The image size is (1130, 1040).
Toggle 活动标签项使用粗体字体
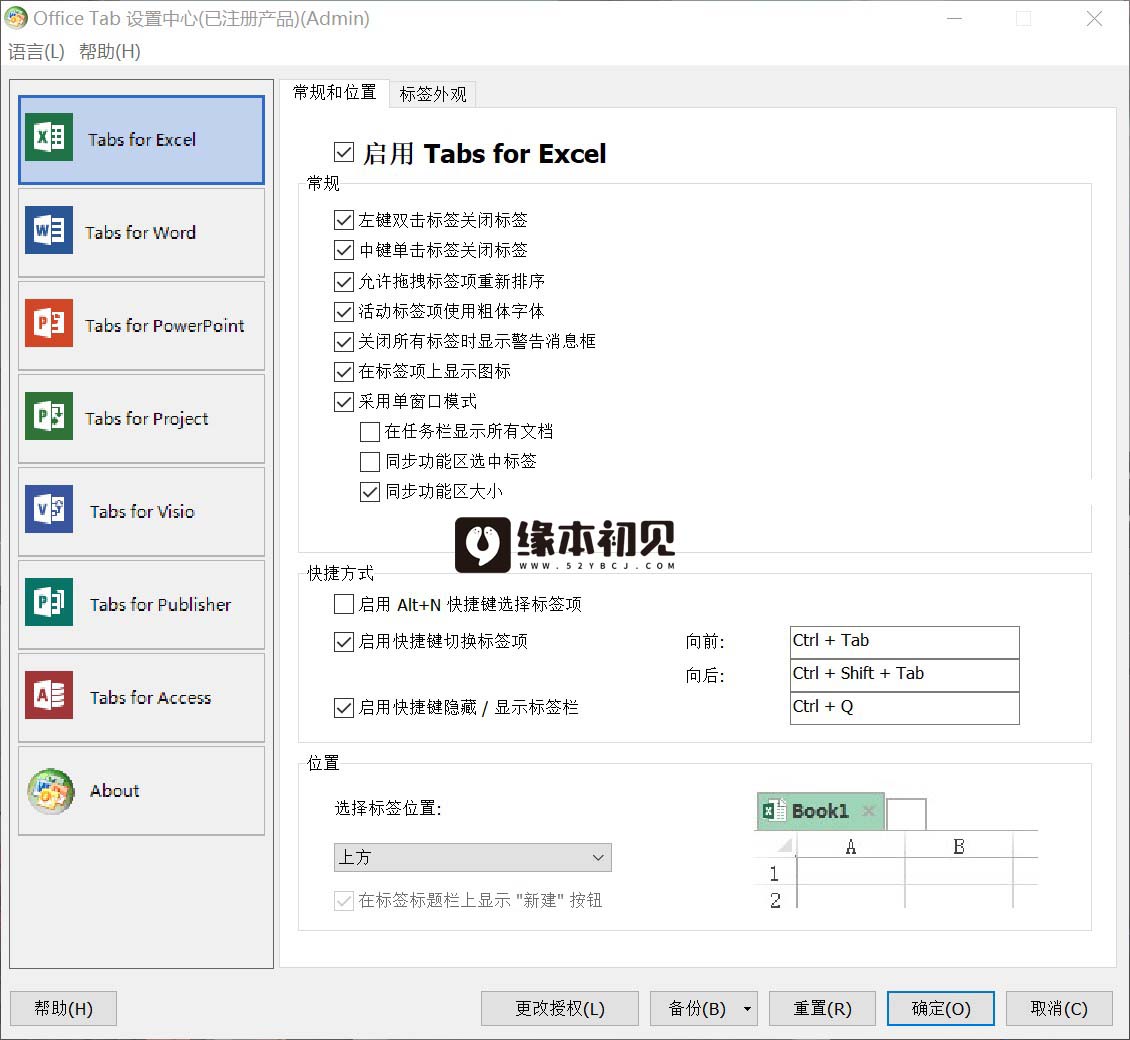[x=344, y=311]
